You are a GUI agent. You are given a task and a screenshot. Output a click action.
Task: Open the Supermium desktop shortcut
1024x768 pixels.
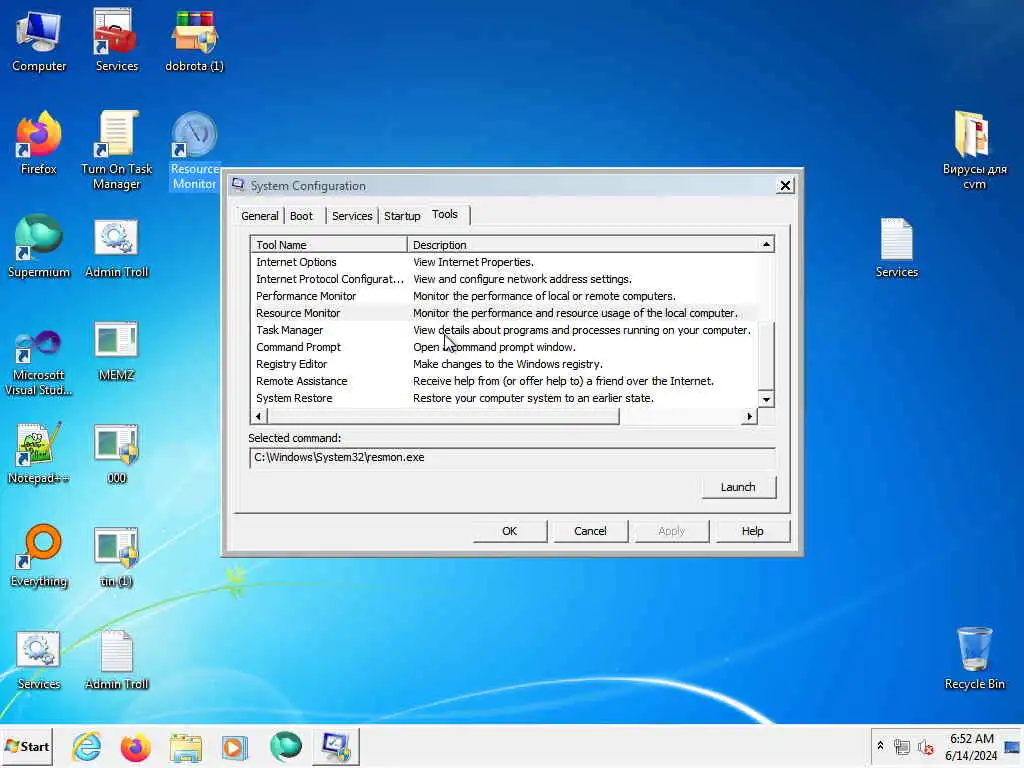[39, 247]
